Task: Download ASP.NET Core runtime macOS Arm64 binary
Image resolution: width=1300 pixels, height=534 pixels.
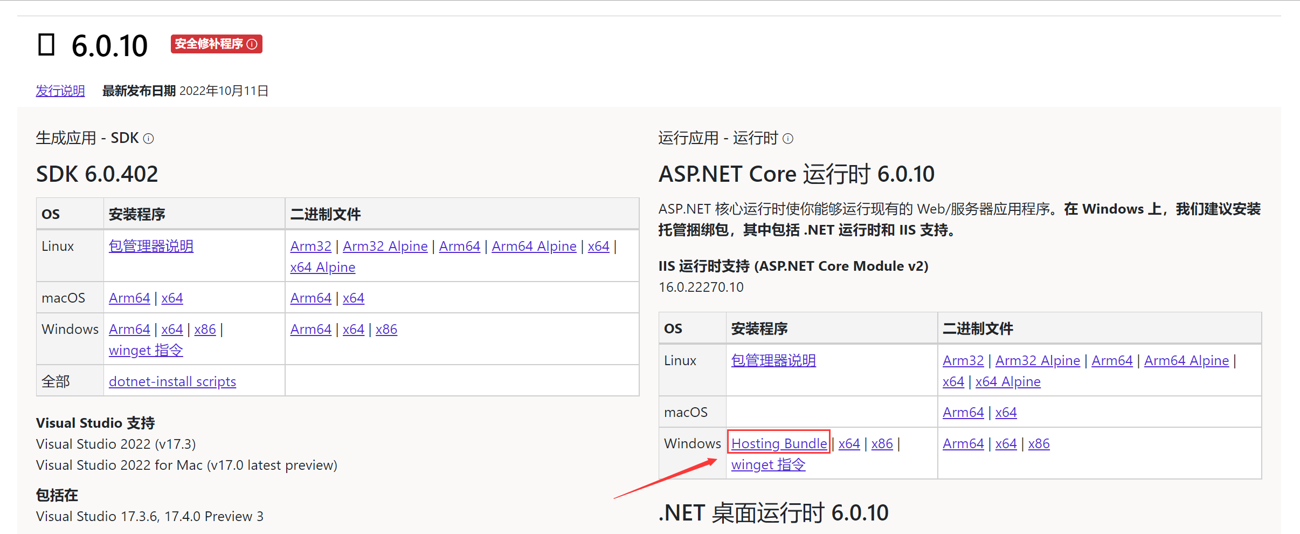Action: pos(963,412)
